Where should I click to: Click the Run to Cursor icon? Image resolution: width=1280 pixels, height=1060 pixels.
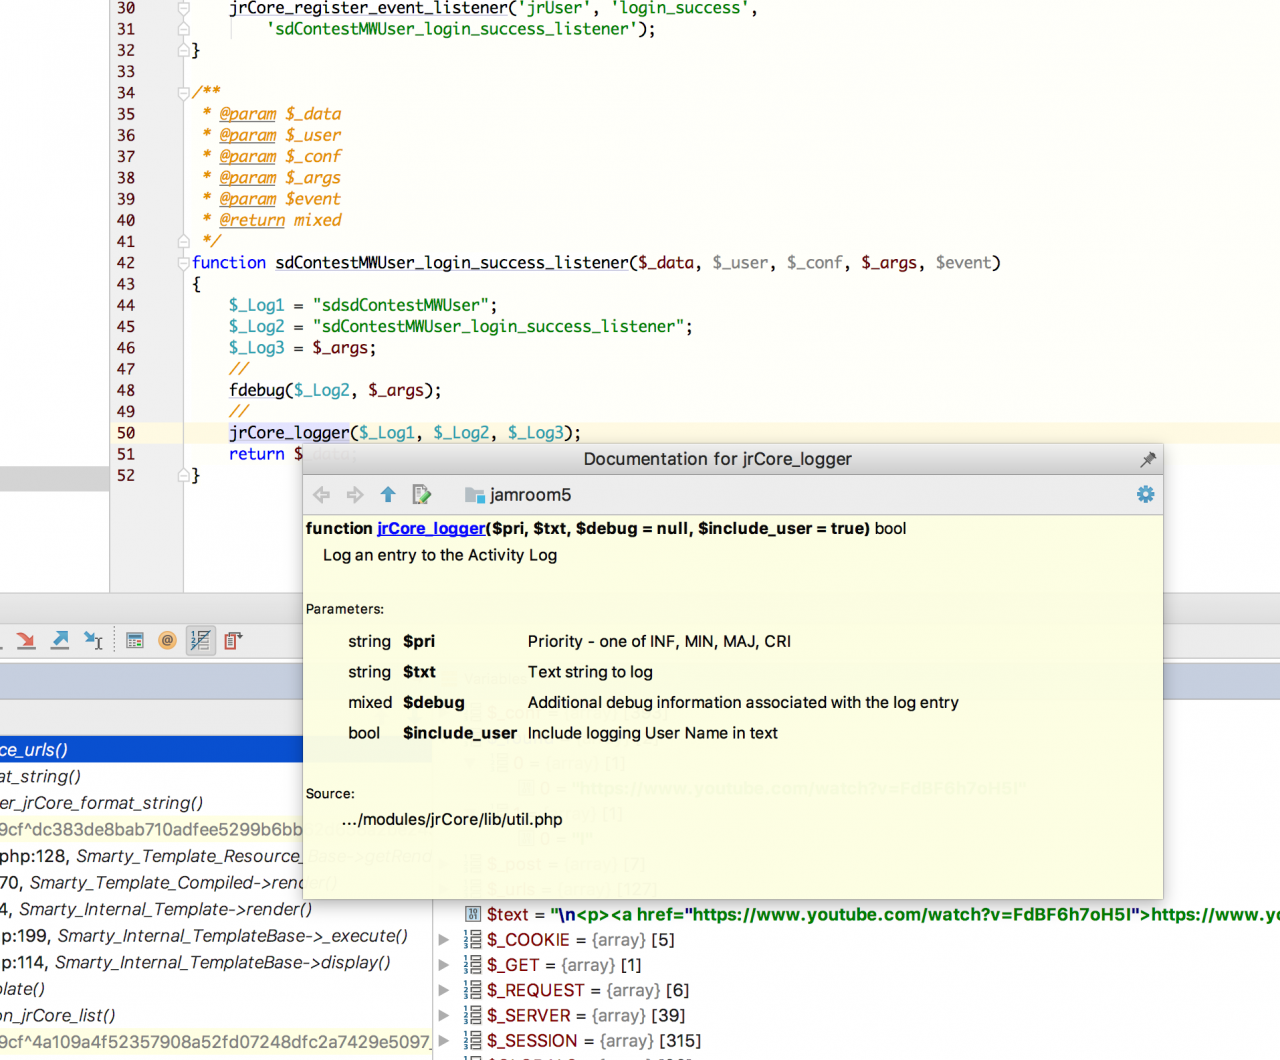point(93,641)
